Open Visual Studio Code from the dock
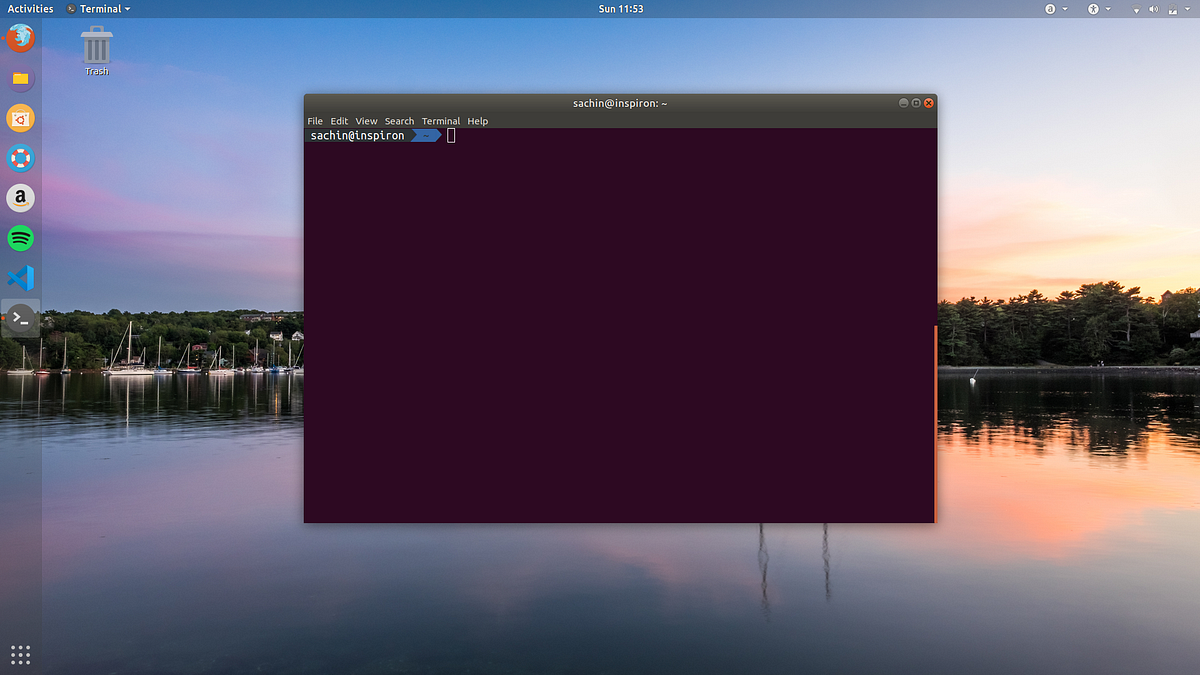Image resolution: width=1200 pixels, height=675 pixels. coord(20,278)
